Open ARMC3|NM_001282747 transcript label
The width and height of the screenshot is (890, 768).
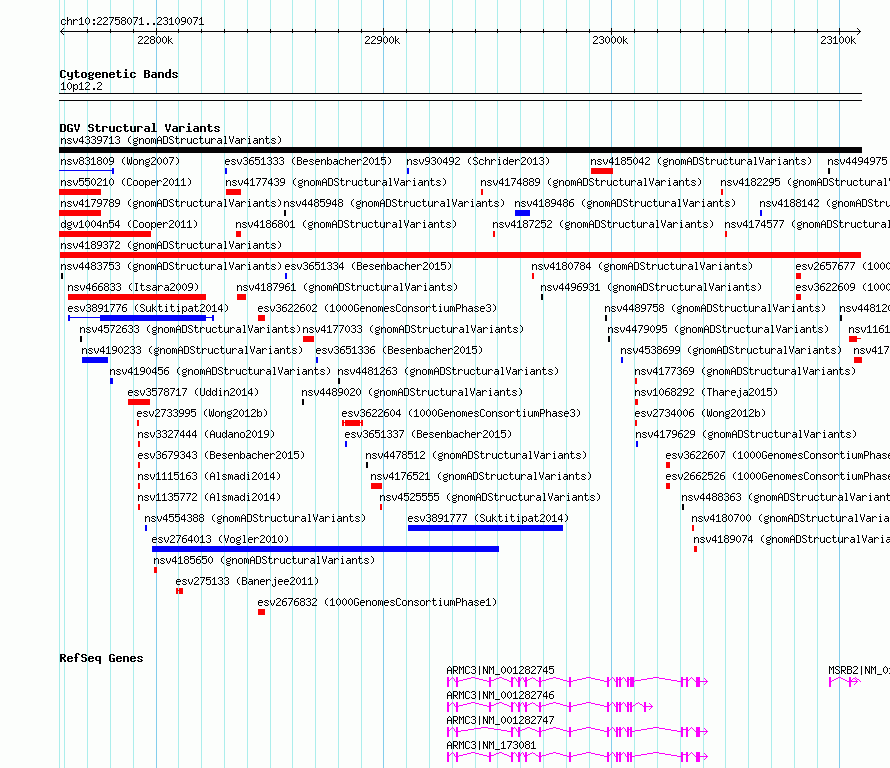point(500,720)
